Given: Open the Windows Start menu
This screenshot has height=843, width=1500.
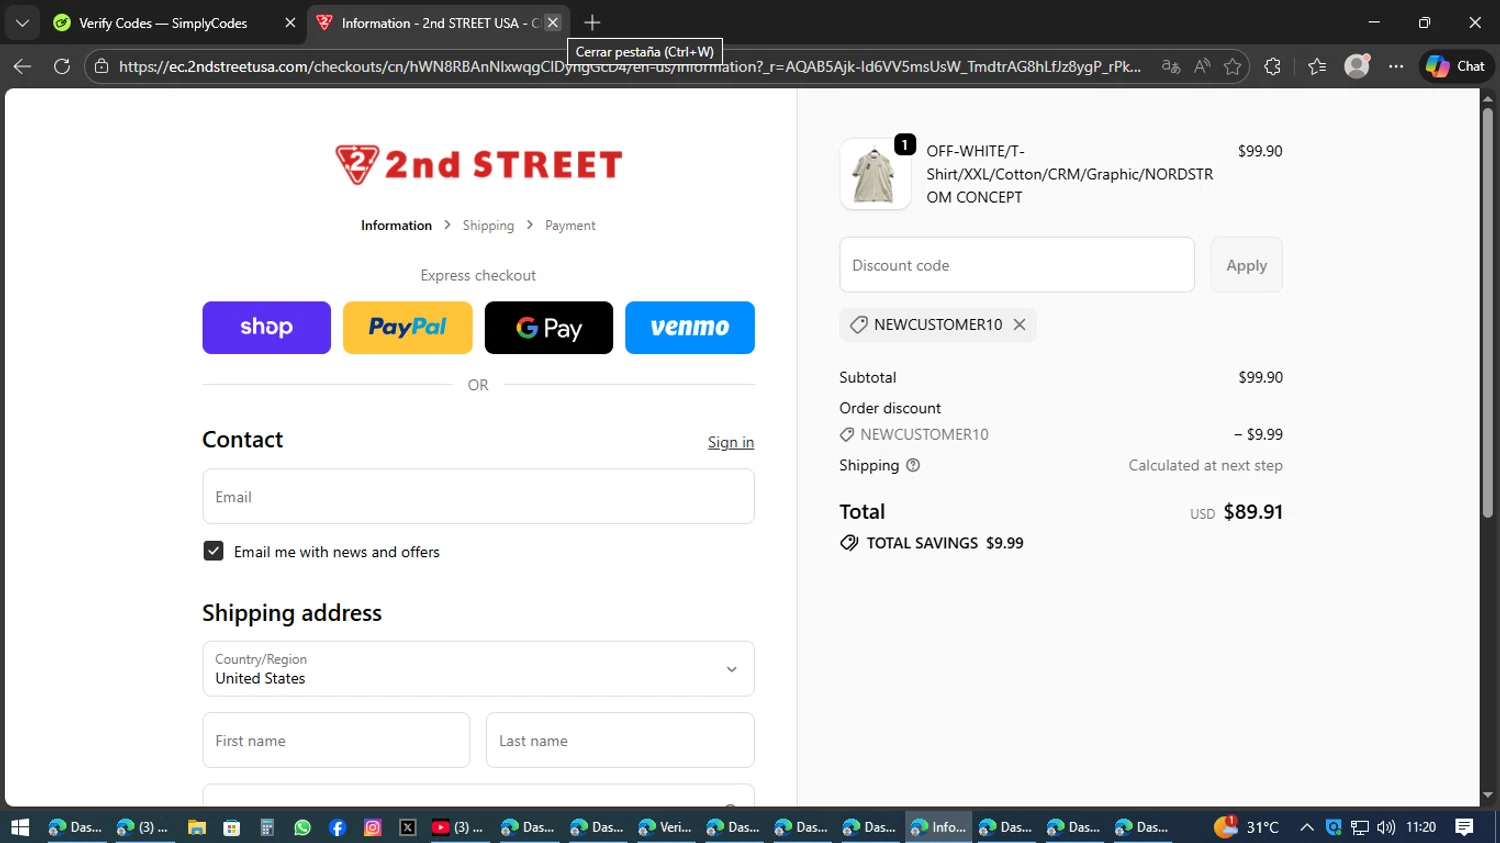Looking at the screenshot, I should click(20, 827).
